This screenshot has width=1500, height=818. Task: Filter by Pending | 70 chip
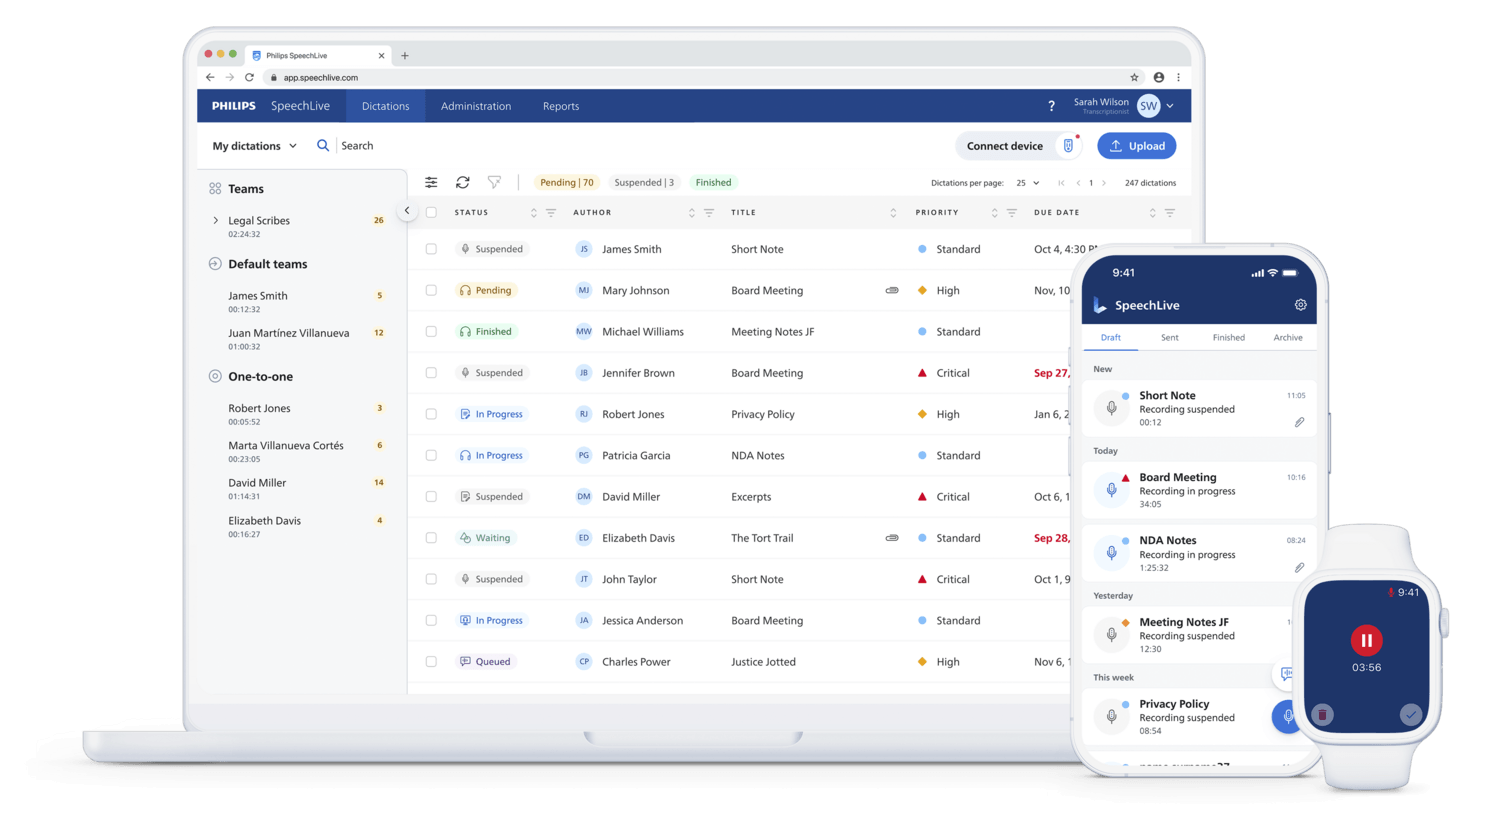(x=566, y=182)
